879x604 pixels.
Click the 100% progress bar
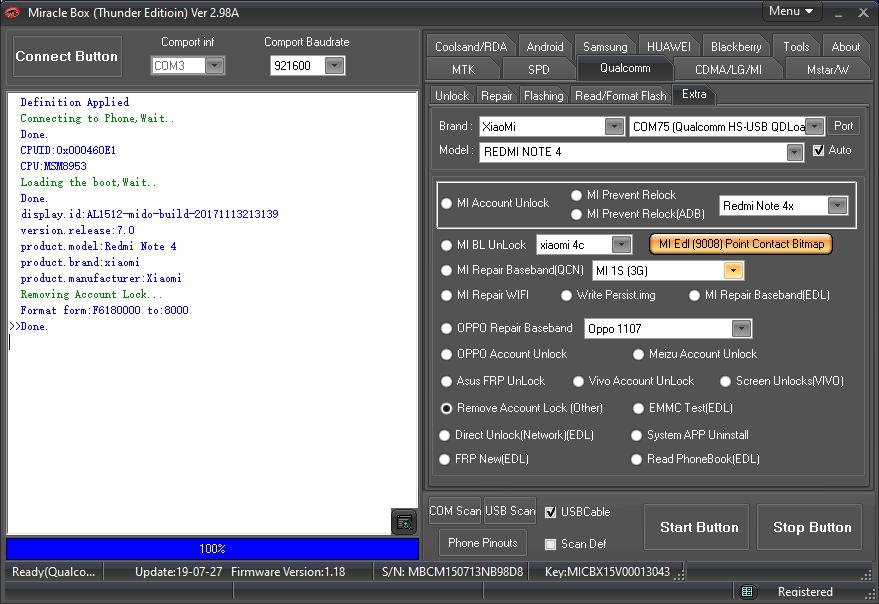coord(212,549)
